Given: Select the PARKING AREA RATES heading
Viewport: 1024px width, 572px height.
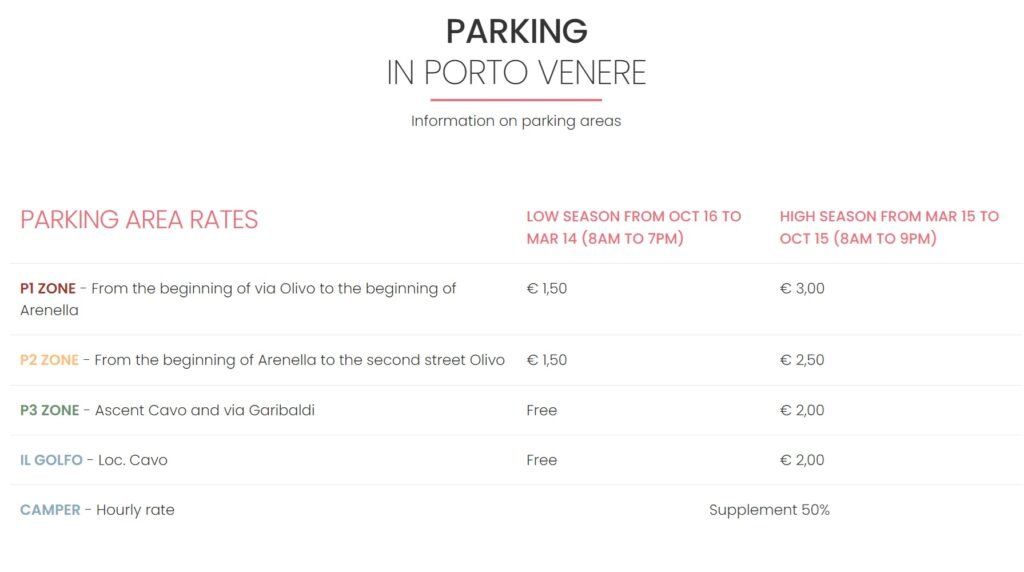Looking at the screenshot, I should (139, 220).
